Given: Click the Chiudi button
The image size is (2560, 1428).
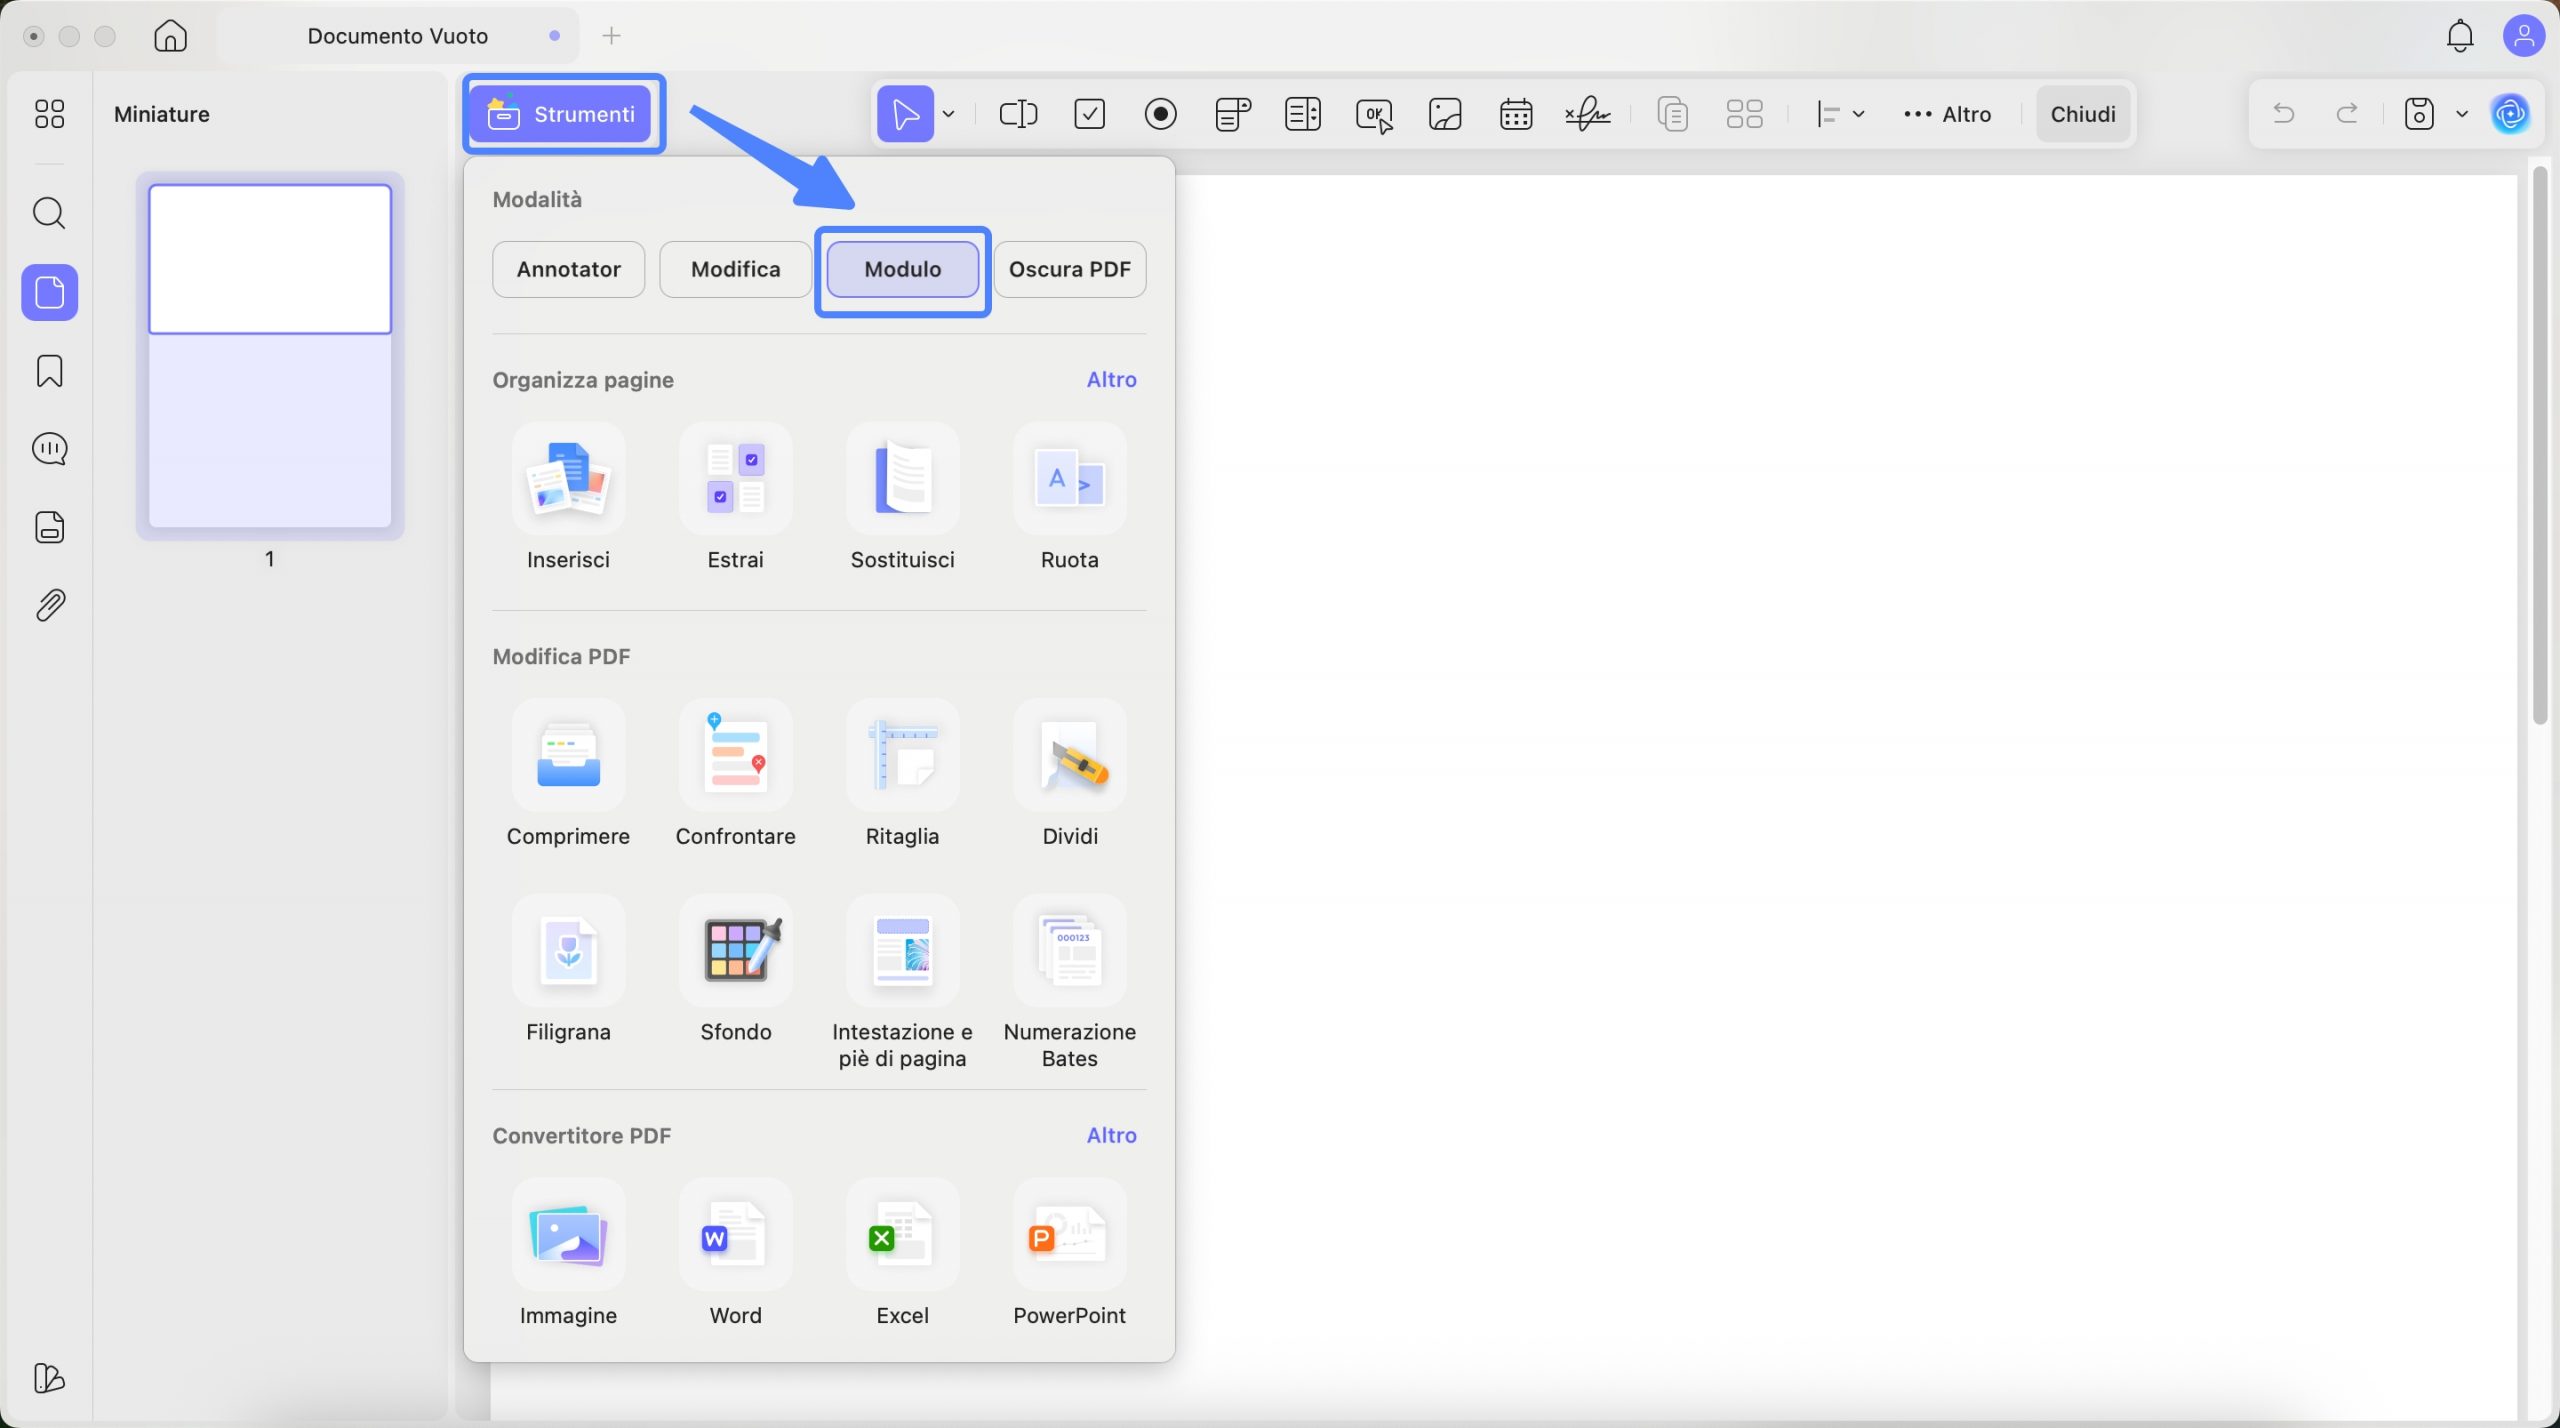Looking at the screenshot, I should 2082,114.
